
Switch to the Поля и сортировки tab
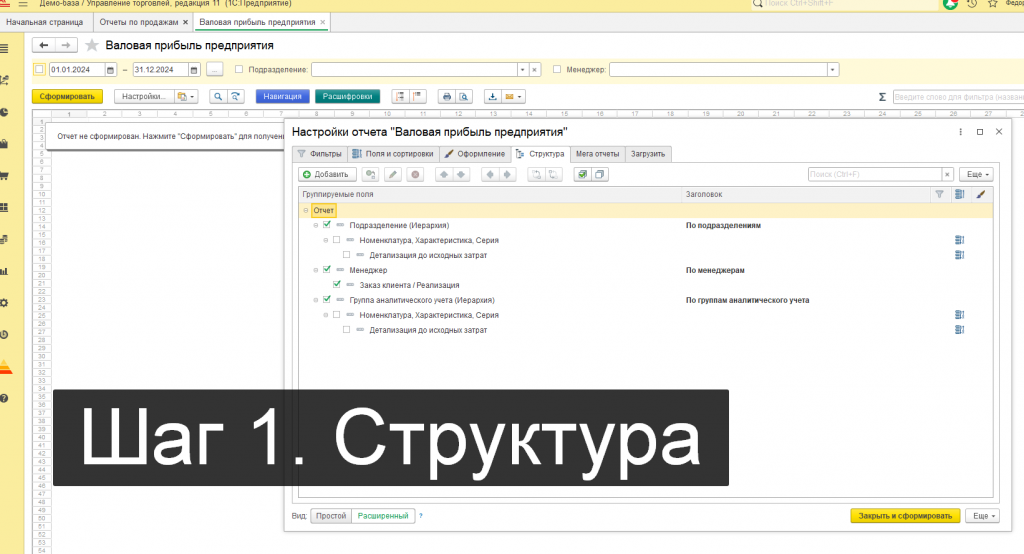point(393,154)
